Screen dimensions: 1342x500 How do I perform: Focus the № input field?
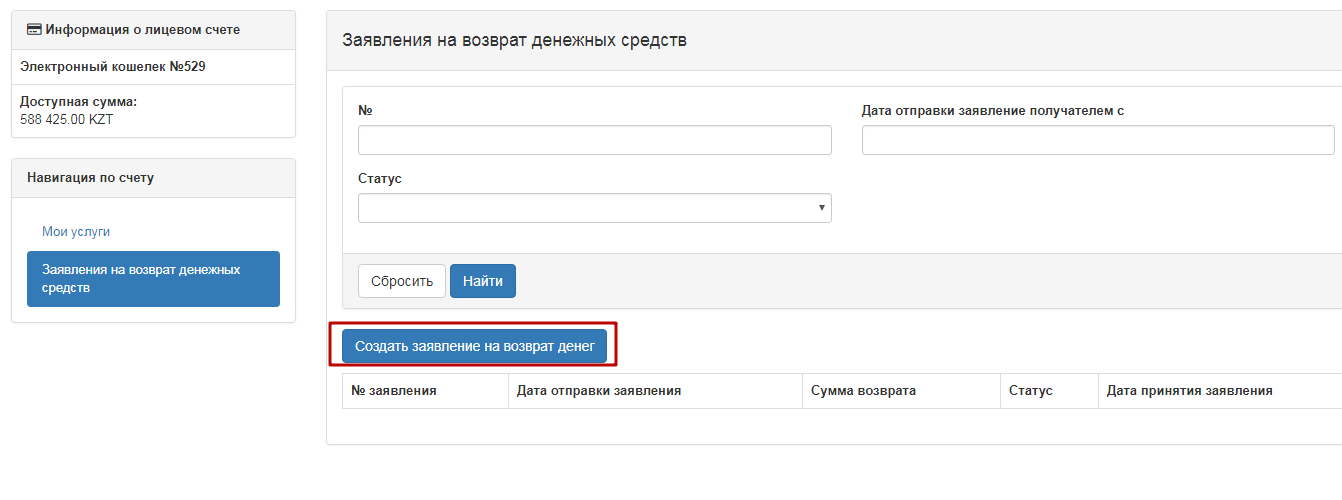coord(594,140)
